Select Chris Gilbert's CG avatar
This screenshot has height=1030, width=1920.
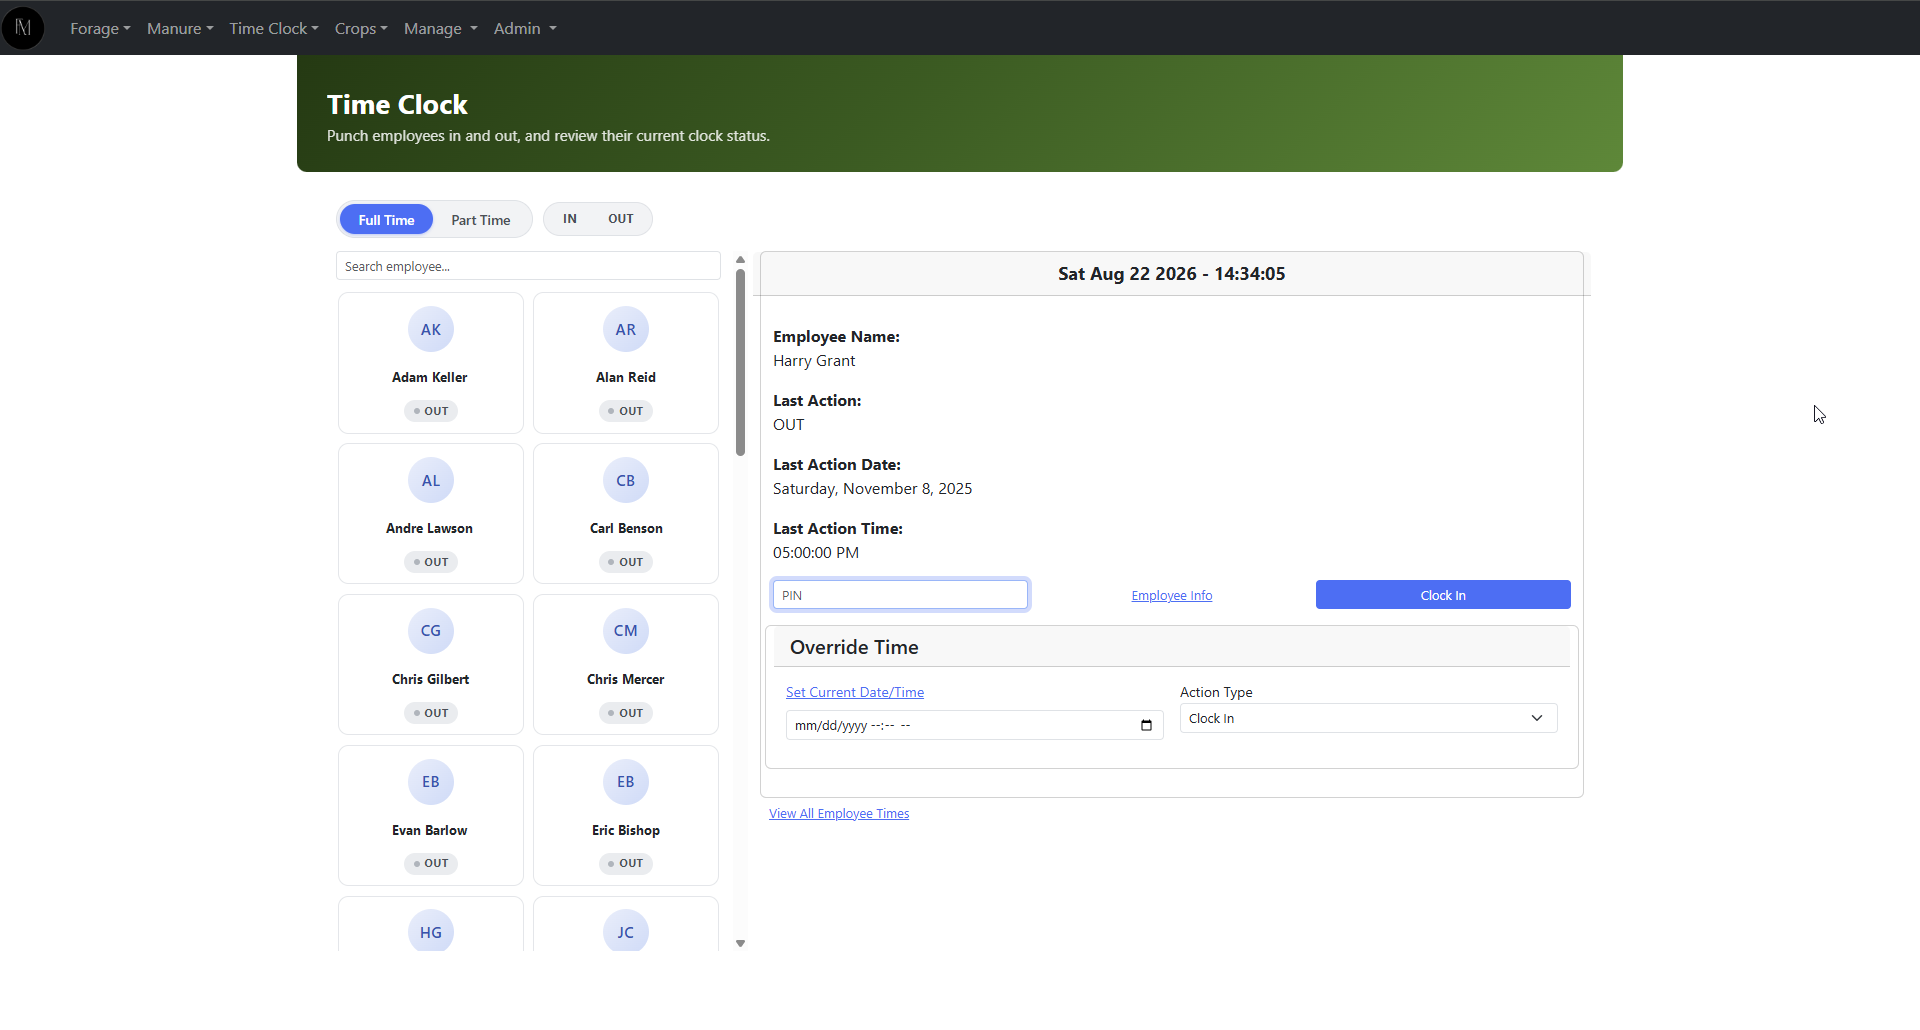(x=431, y=631)
